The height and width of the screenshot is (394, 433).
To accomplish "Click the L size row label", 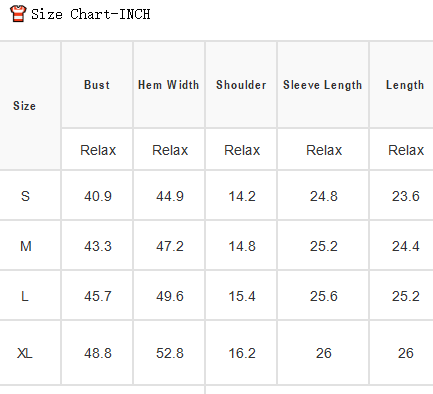I will (25, 296).
